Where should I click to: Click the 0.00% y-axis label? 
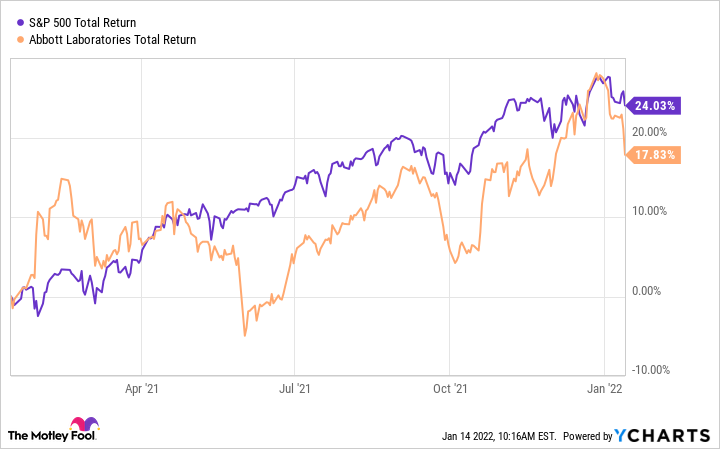(x=647, y=291)
